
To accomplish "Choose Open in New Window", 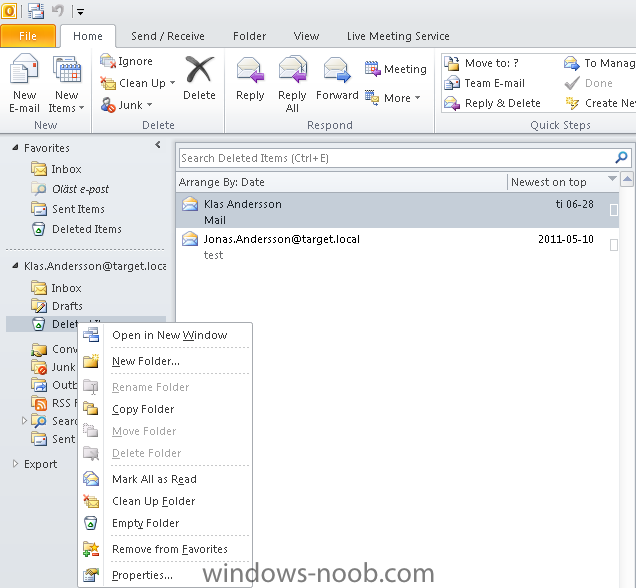I will (x=165, y=335).
